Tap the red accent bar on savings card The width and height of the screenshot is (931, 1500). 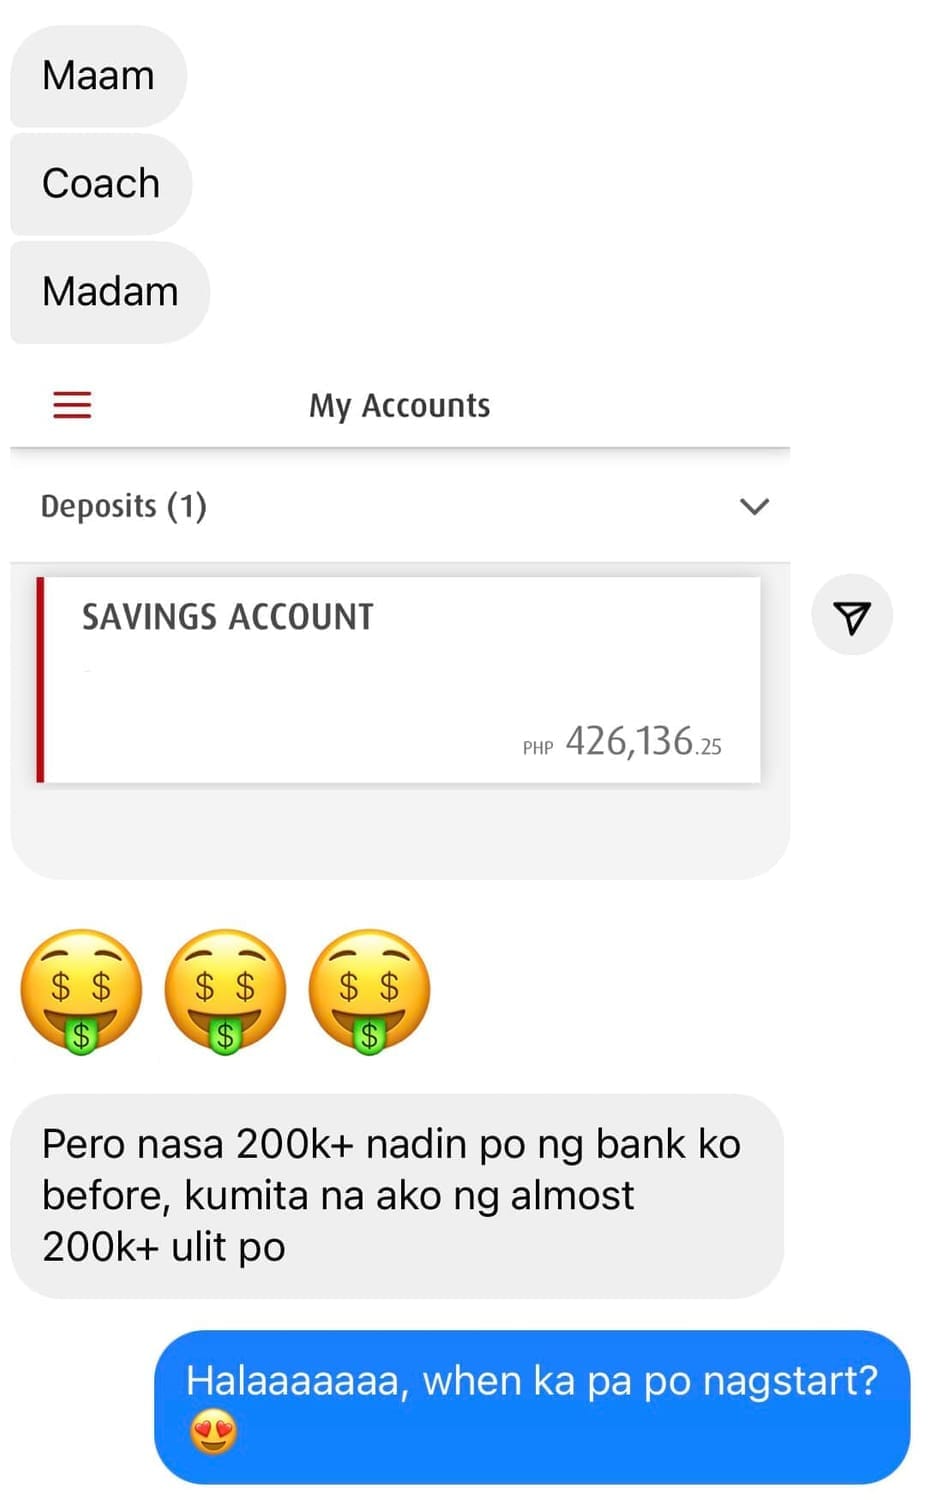(40, 679)
